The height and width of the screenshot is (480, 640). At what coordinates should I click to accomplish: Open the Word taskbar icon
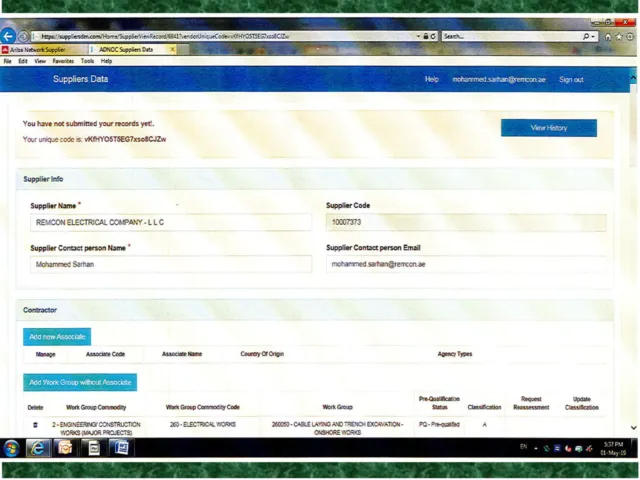click(x=121, y=448)
